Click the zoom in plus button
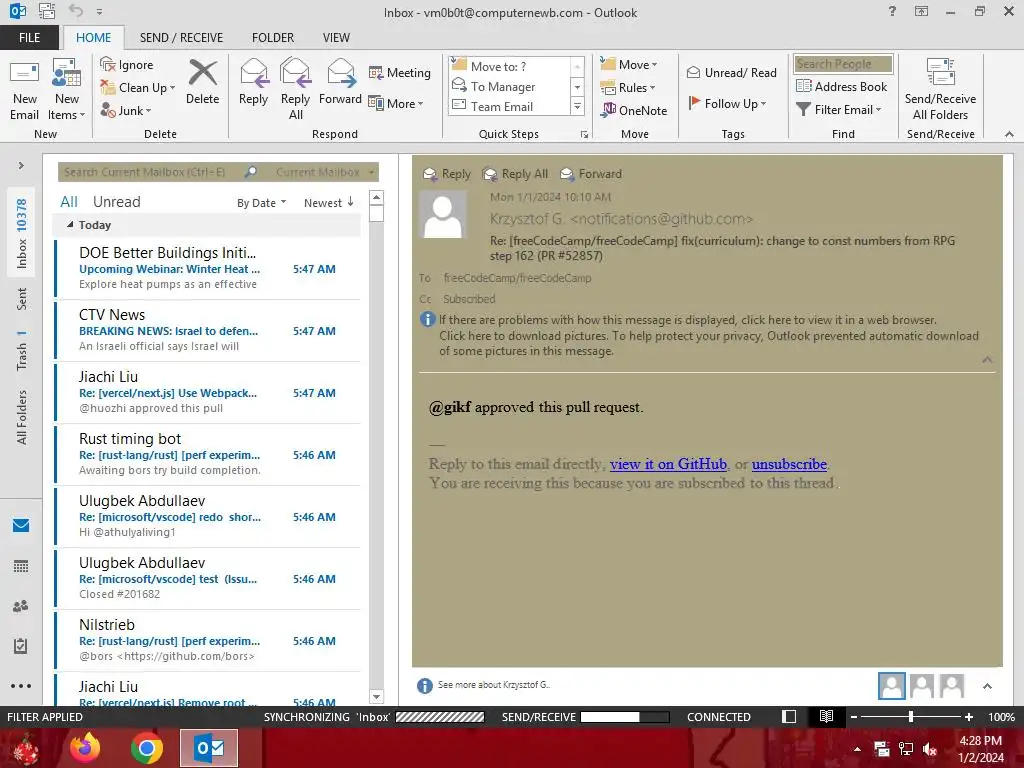This screenshot has height=768, width=1024. pyautogui.click(x=969, y=716)
